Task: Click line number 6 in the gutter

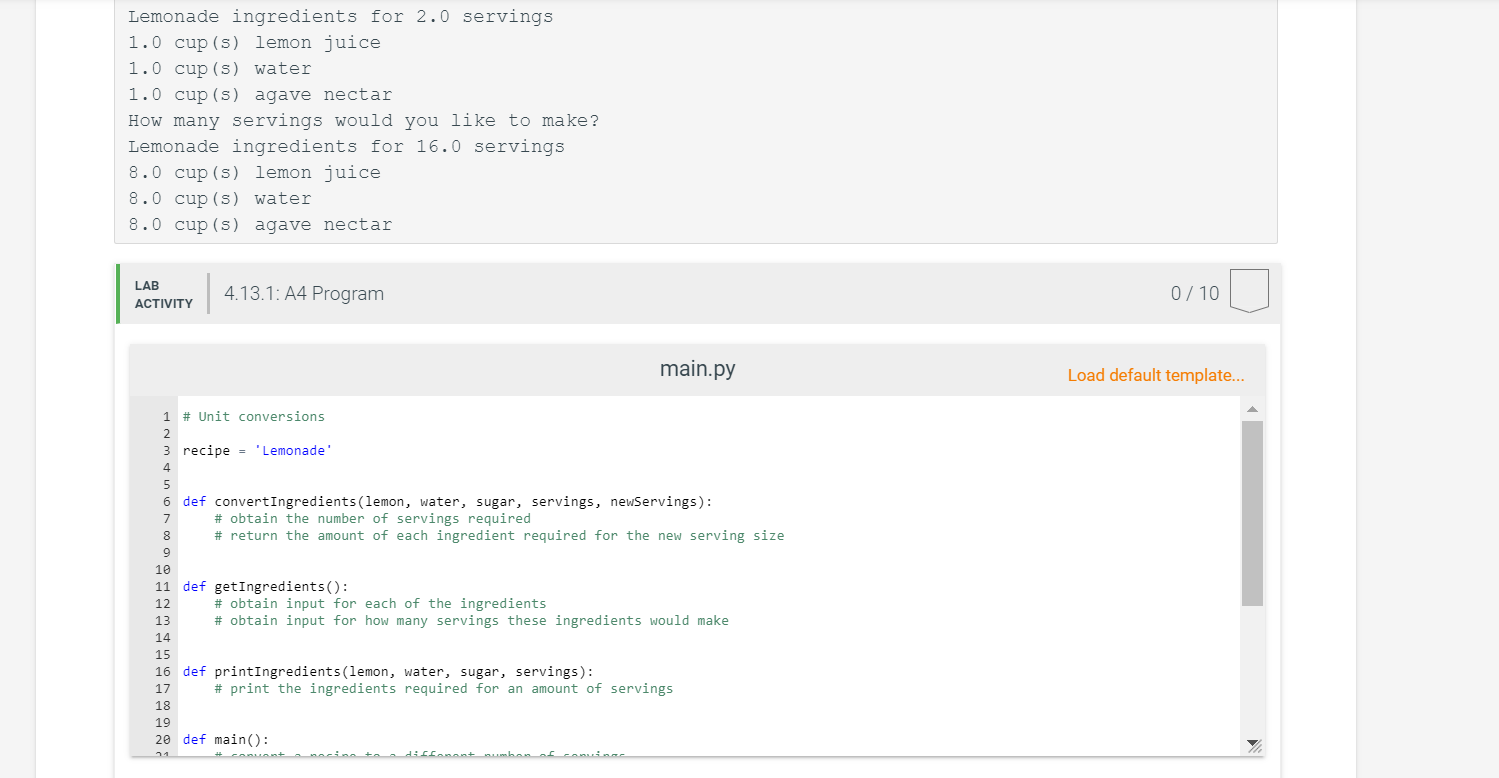Action: click(165, 501)
